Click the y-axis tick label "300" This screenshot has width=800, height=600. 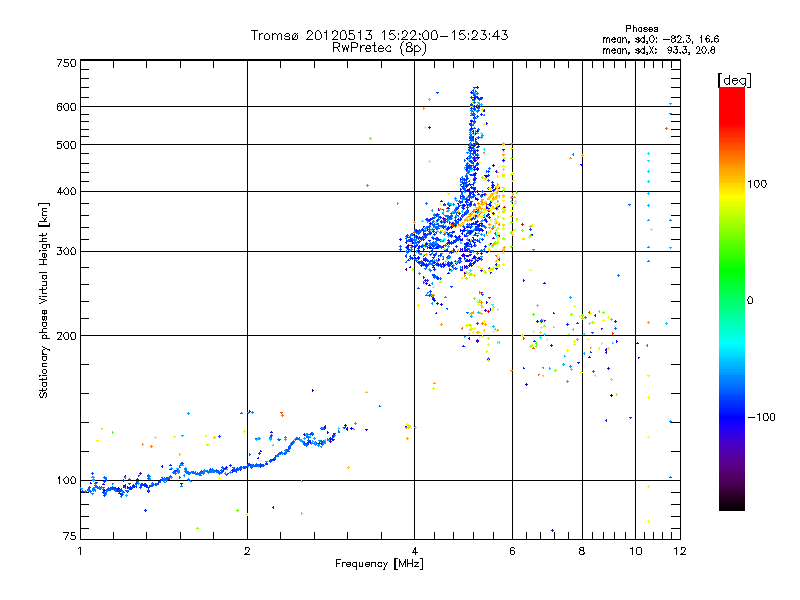coord(67,251)
